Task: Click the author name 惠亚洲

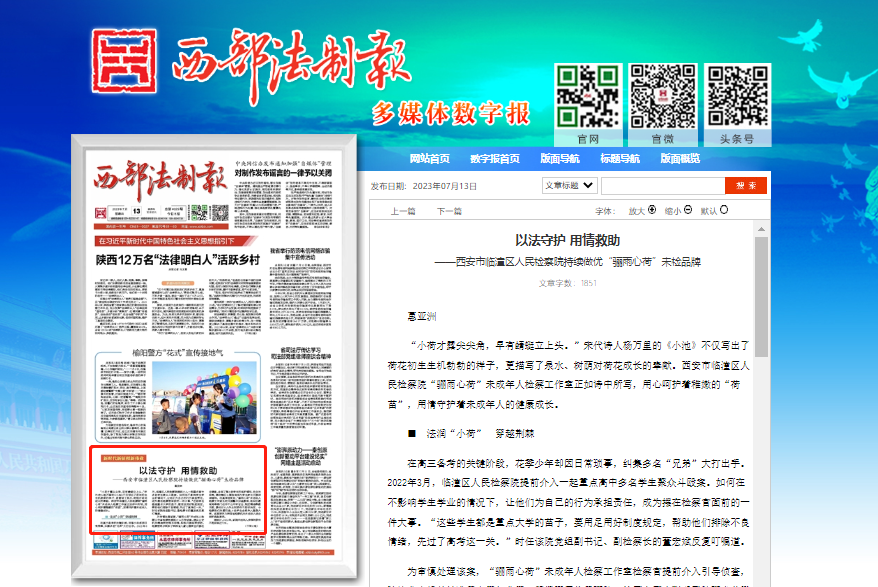Action: [422, 316]
